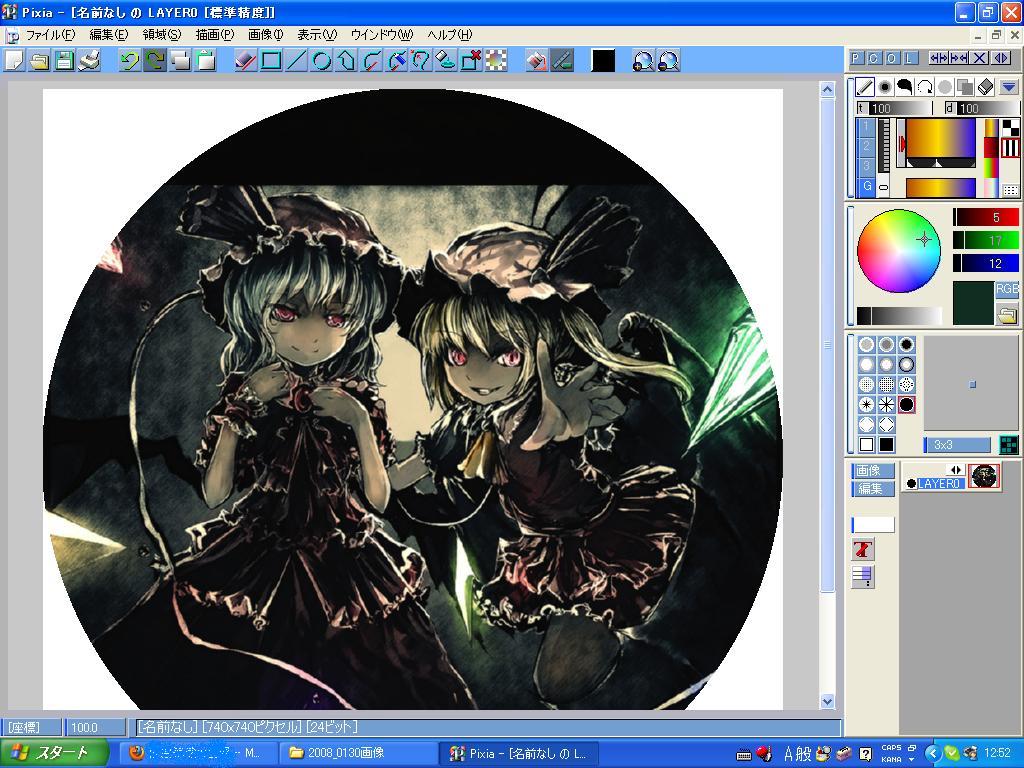
Task: Select gradient slot 1
Action: pos(866,127)
